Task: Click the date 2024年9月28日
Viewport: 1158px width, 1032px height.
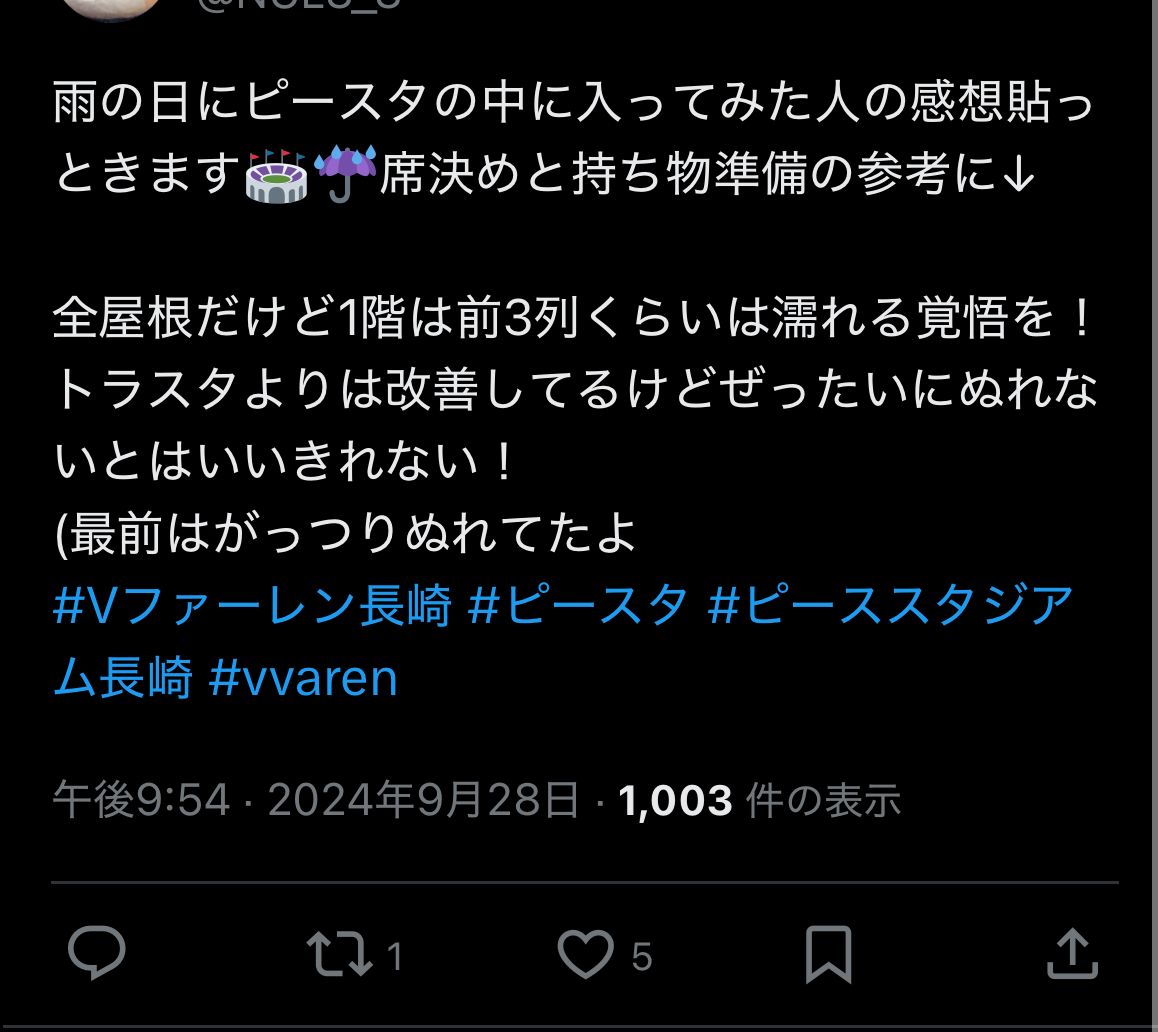Action: pos(423,800)
